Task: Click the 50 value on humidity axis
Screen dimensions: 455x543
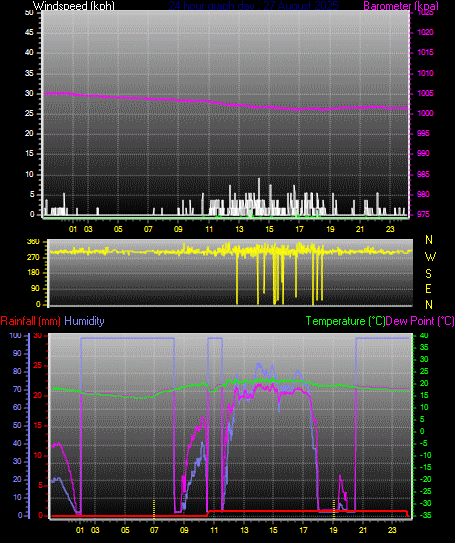Action: point(17,426)
